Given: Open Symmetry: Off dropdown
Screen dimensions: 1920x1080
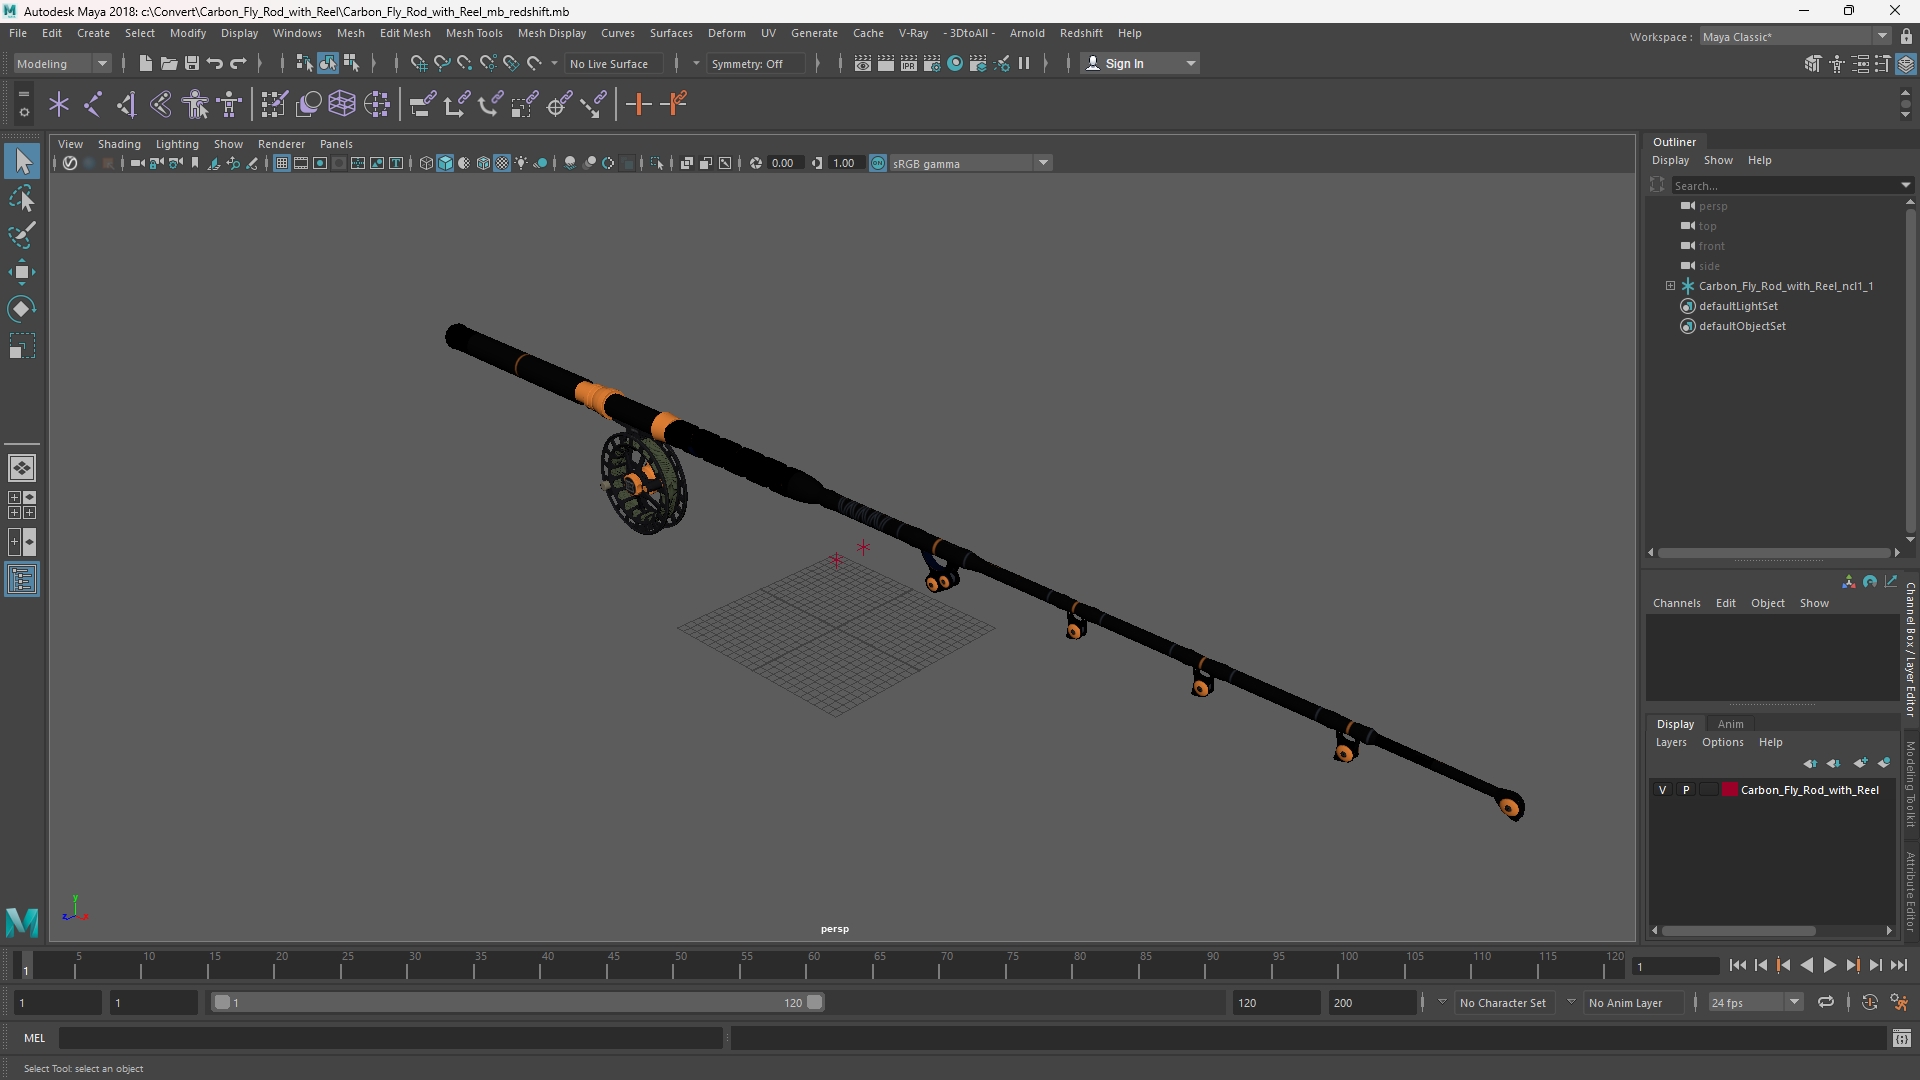Looking at the screenshot, I should (x=756, y=63).
